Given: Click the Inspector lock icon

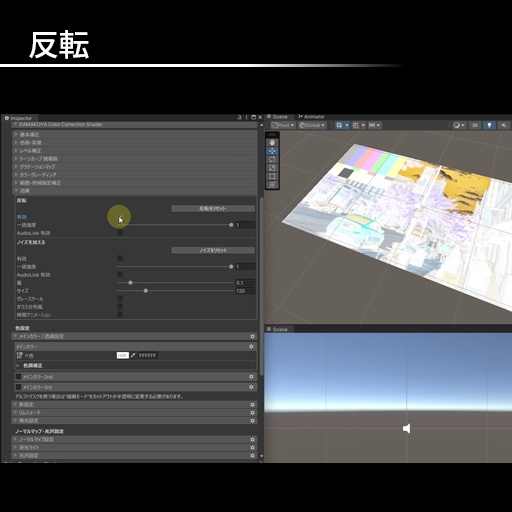Looking at the screenshot, I should tap(239, 117).
